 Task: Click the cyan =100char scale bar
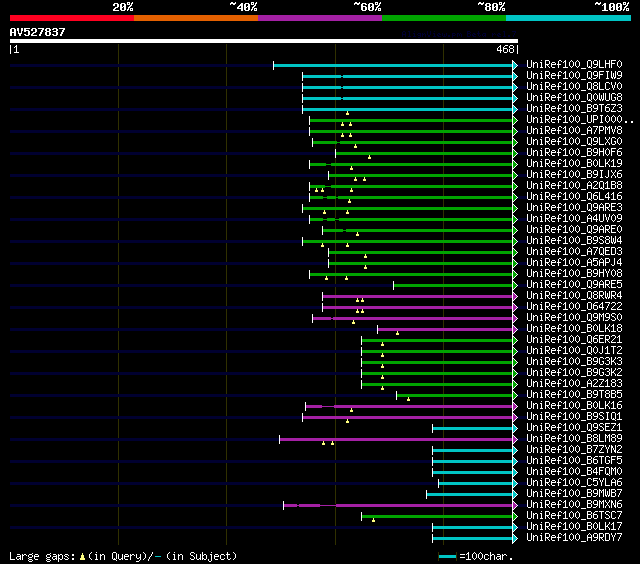447,557
